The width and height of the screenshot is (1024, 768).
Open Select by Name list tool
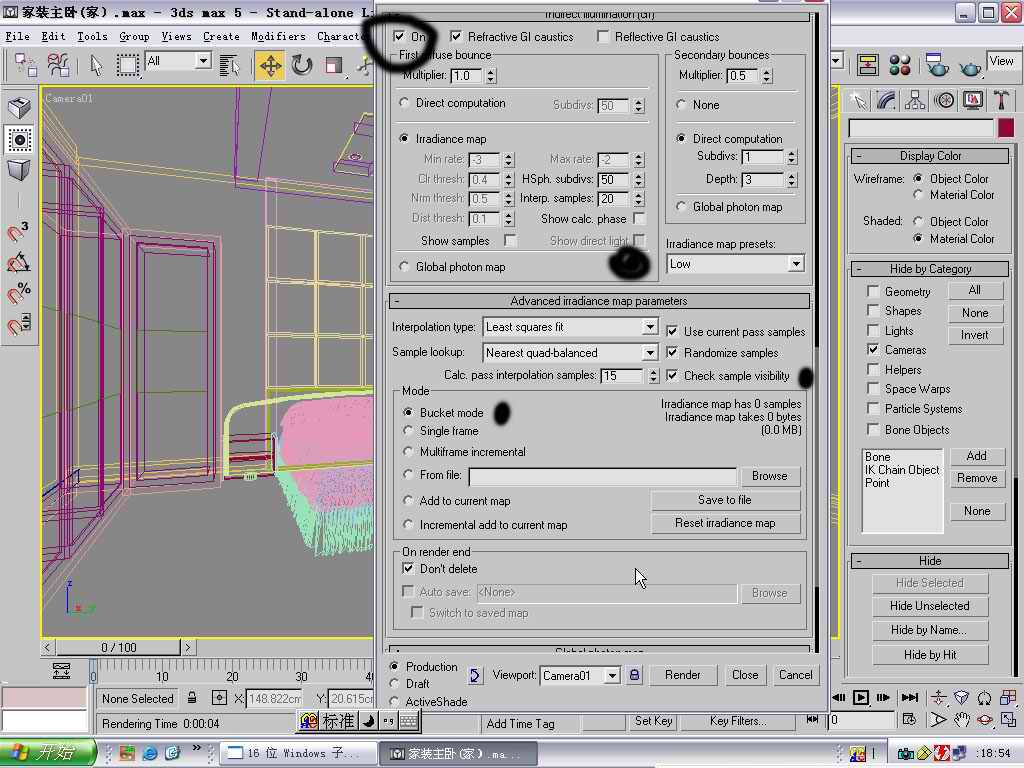pyautogui.click(x=229, y=65)
